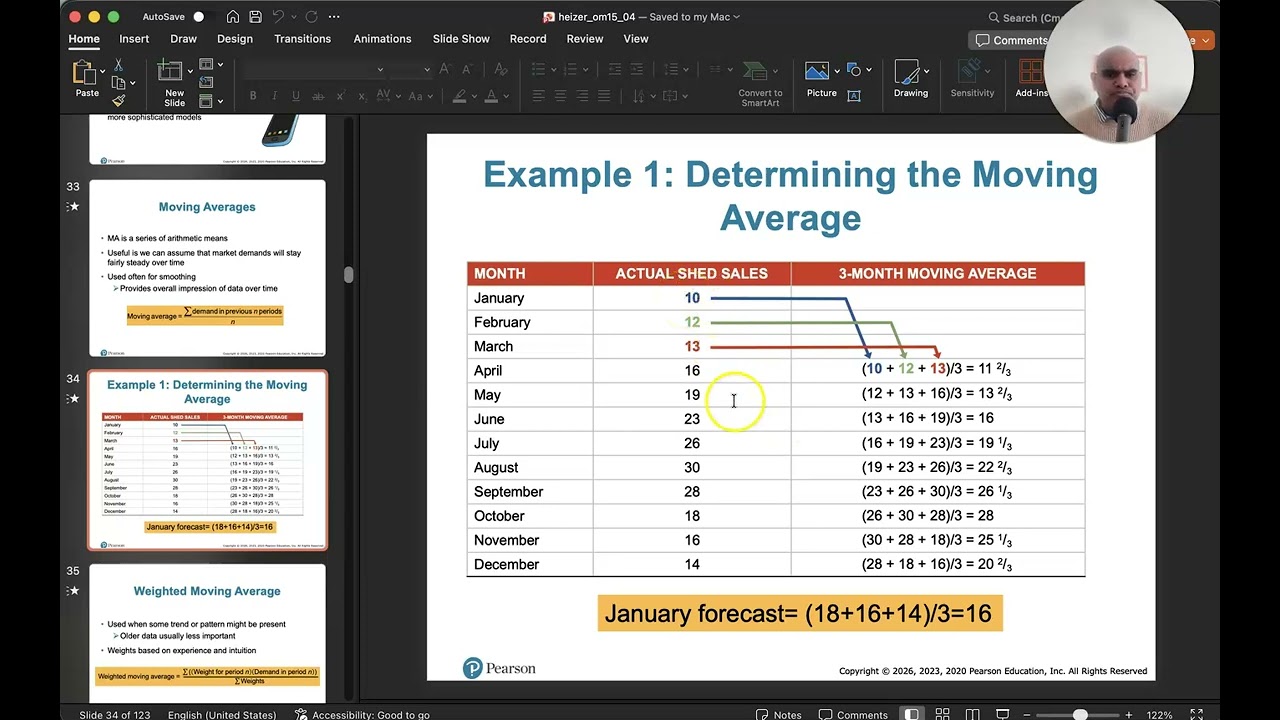Click the Copy icon
Image resolution: width=1280 pixels, height=720 pixels.
(x=118, y=83)
